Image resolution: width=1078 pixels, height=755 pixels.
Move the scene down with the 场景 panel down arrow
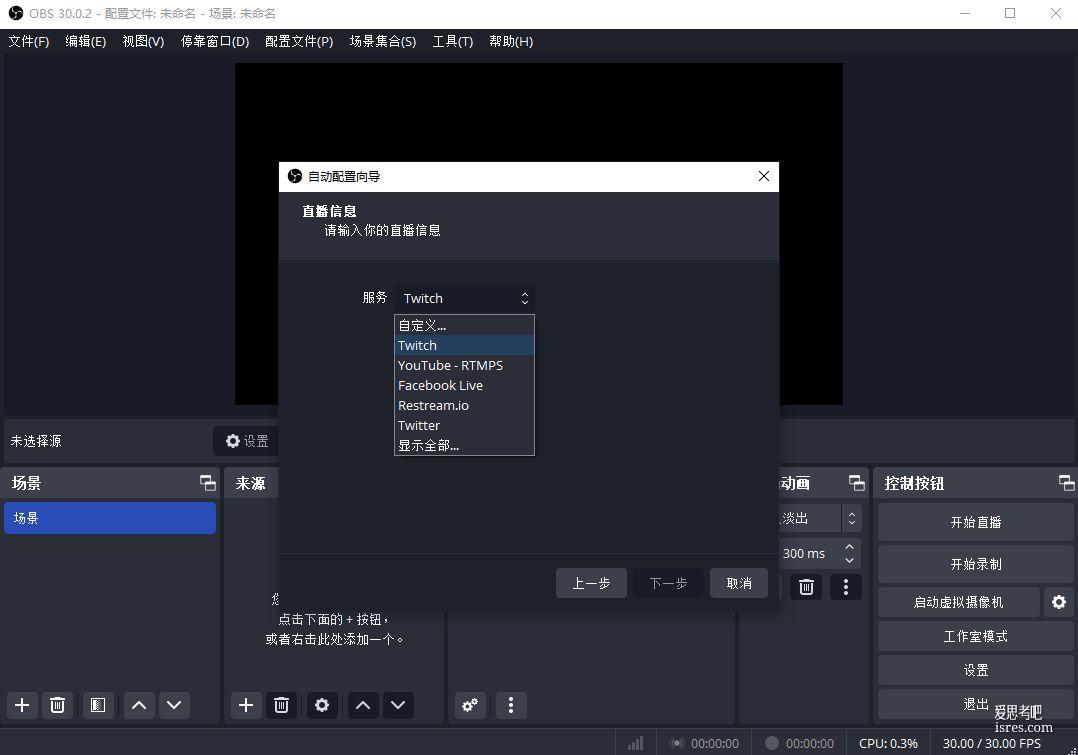(x=174, y=705)
